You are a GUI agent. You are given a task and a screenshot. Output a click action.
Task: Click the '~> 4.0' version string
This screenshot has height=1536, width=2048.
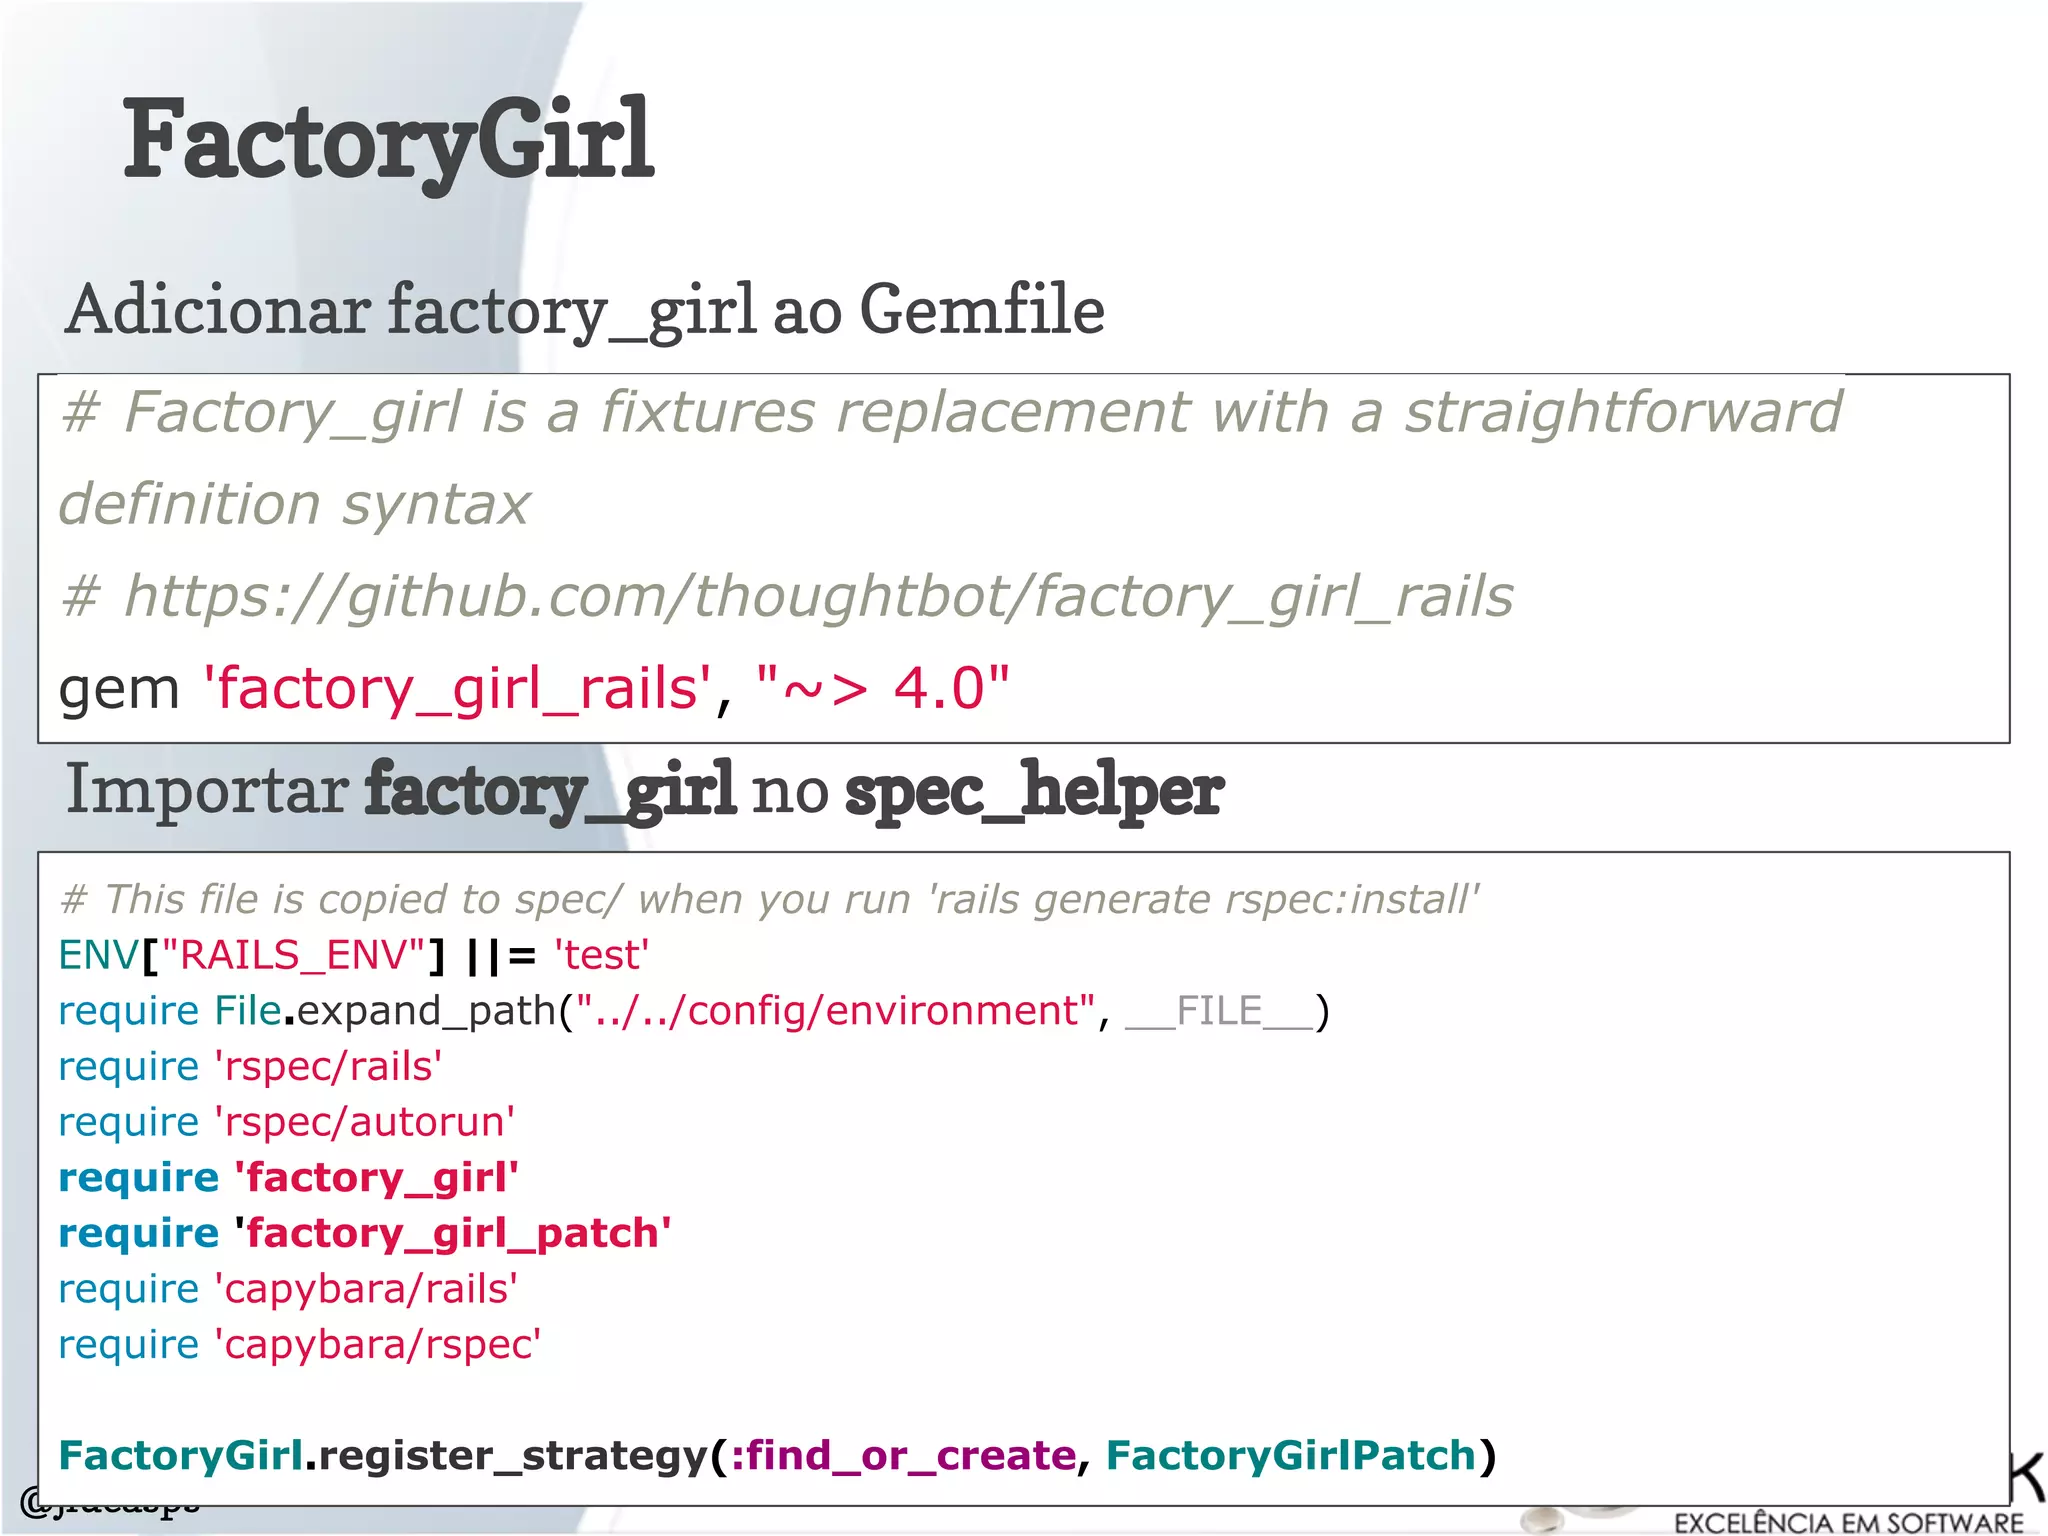tap(882, 689)
